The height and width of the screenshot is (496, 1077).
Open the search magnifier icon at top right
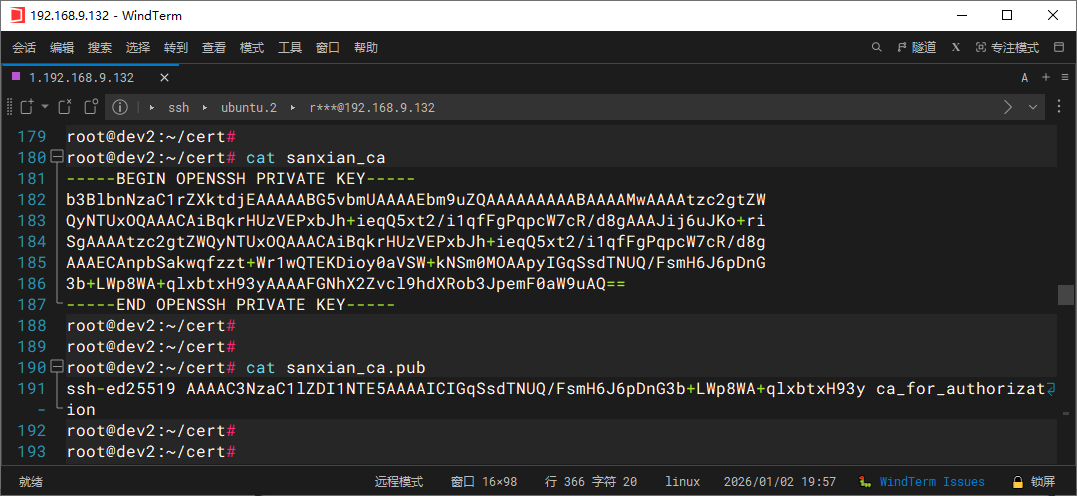[877, 47]
